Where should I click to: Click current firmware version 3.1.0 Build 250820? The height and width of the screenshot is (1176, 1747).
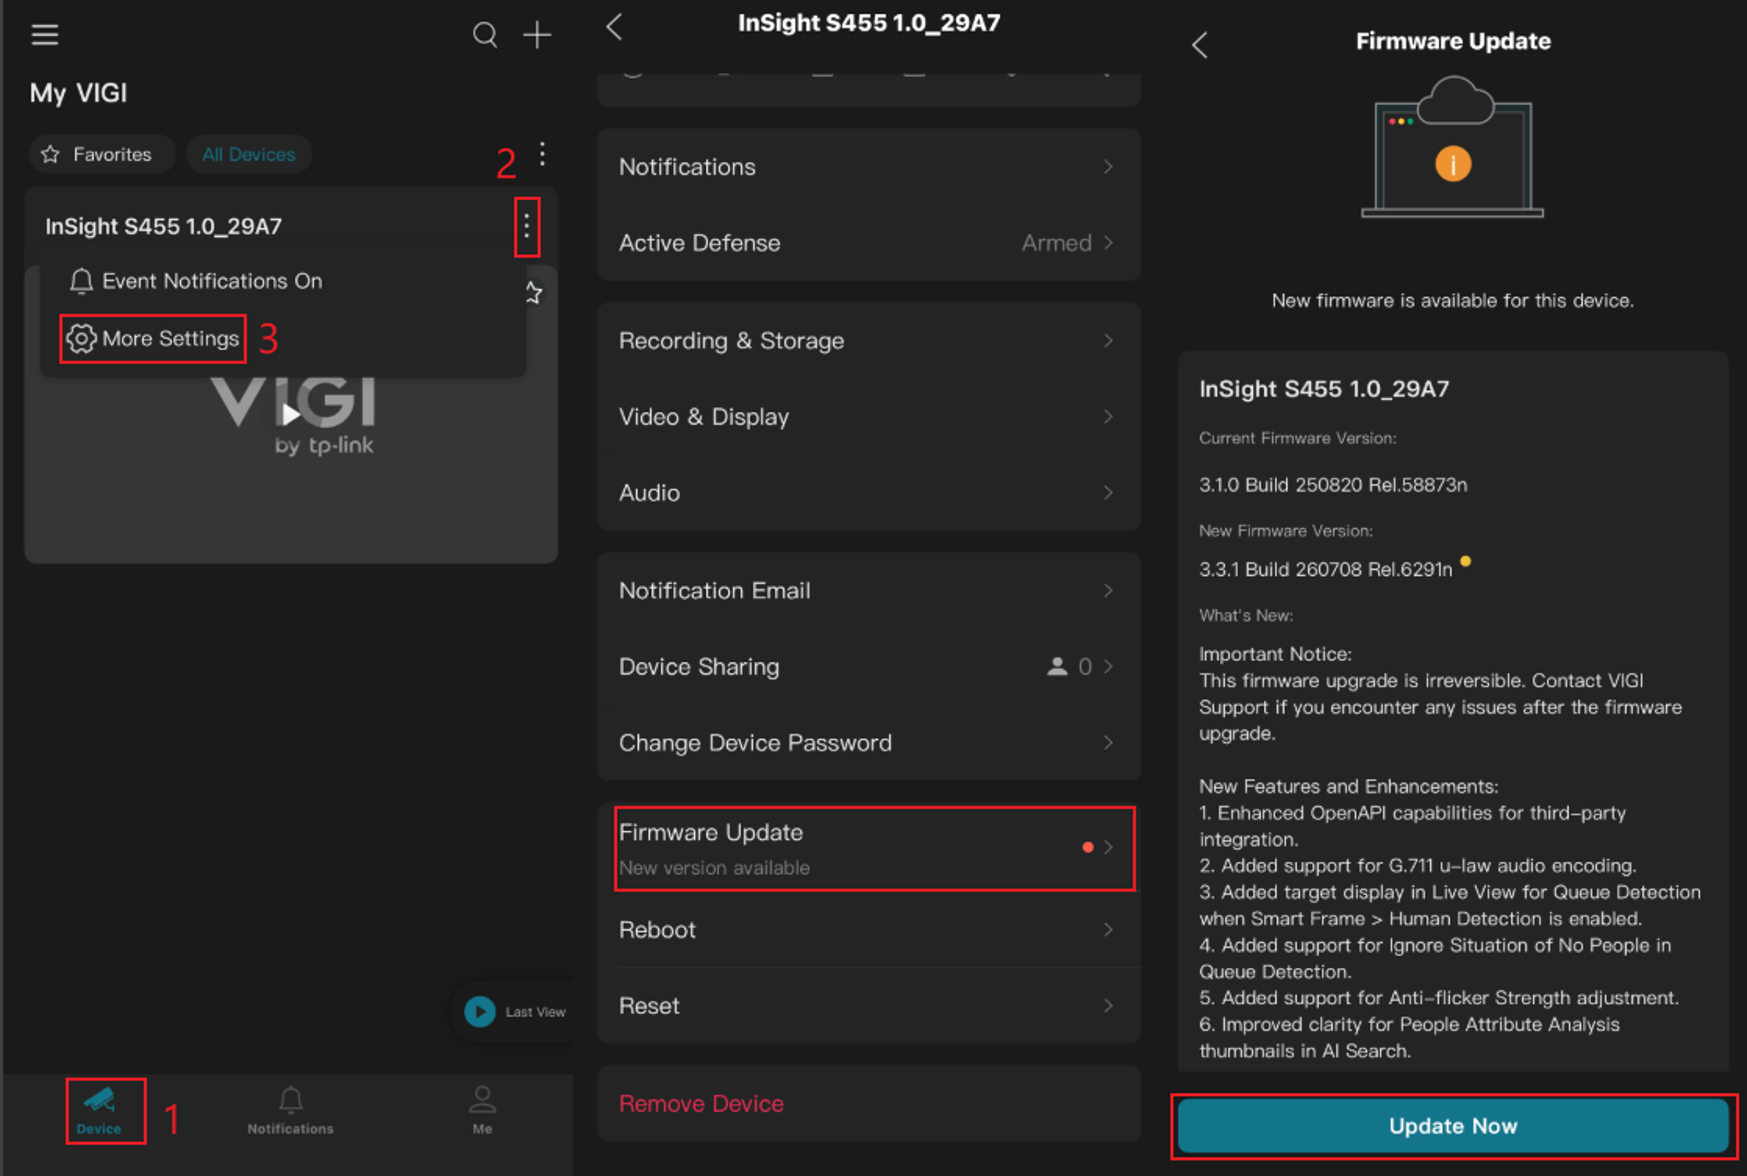[1333, 485]
